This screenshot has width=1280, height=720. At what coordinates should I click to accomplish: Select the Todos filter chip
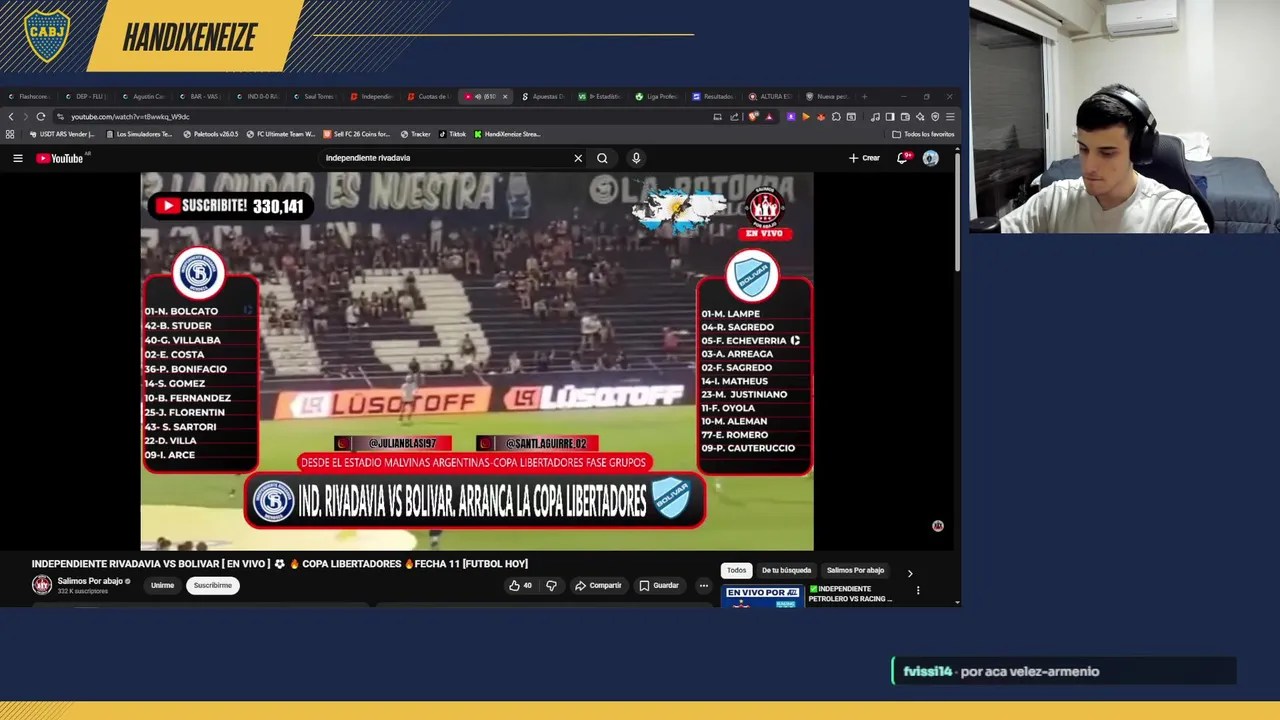736,570
